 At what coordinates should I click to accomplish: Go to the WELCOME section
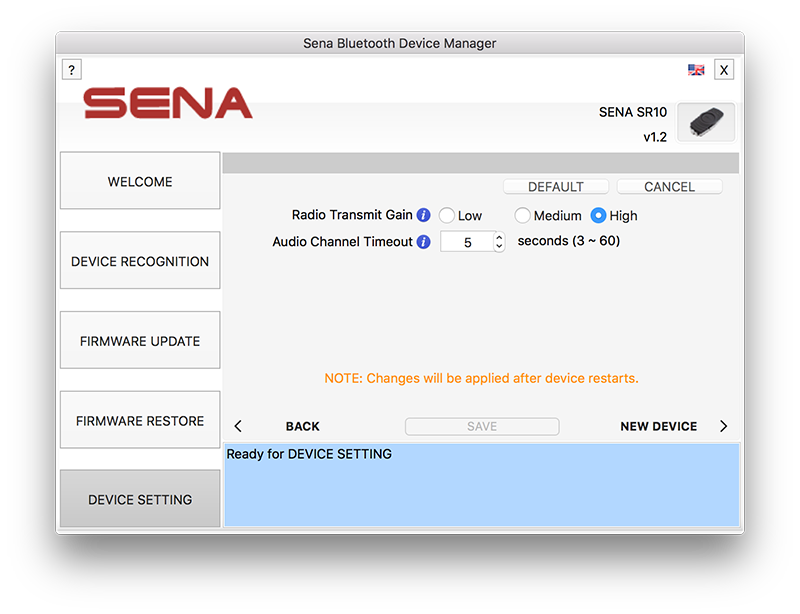140,181
